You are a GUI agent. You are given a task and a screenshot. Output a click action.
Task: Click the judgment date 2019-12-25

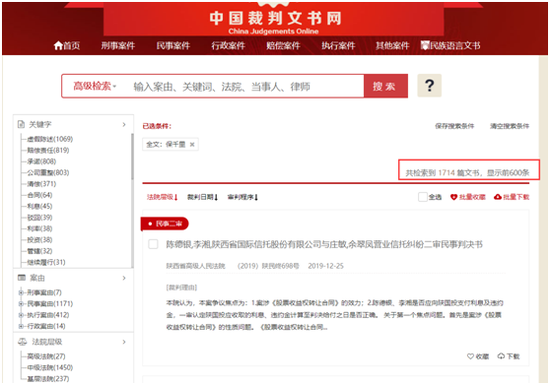coord(326,266)
